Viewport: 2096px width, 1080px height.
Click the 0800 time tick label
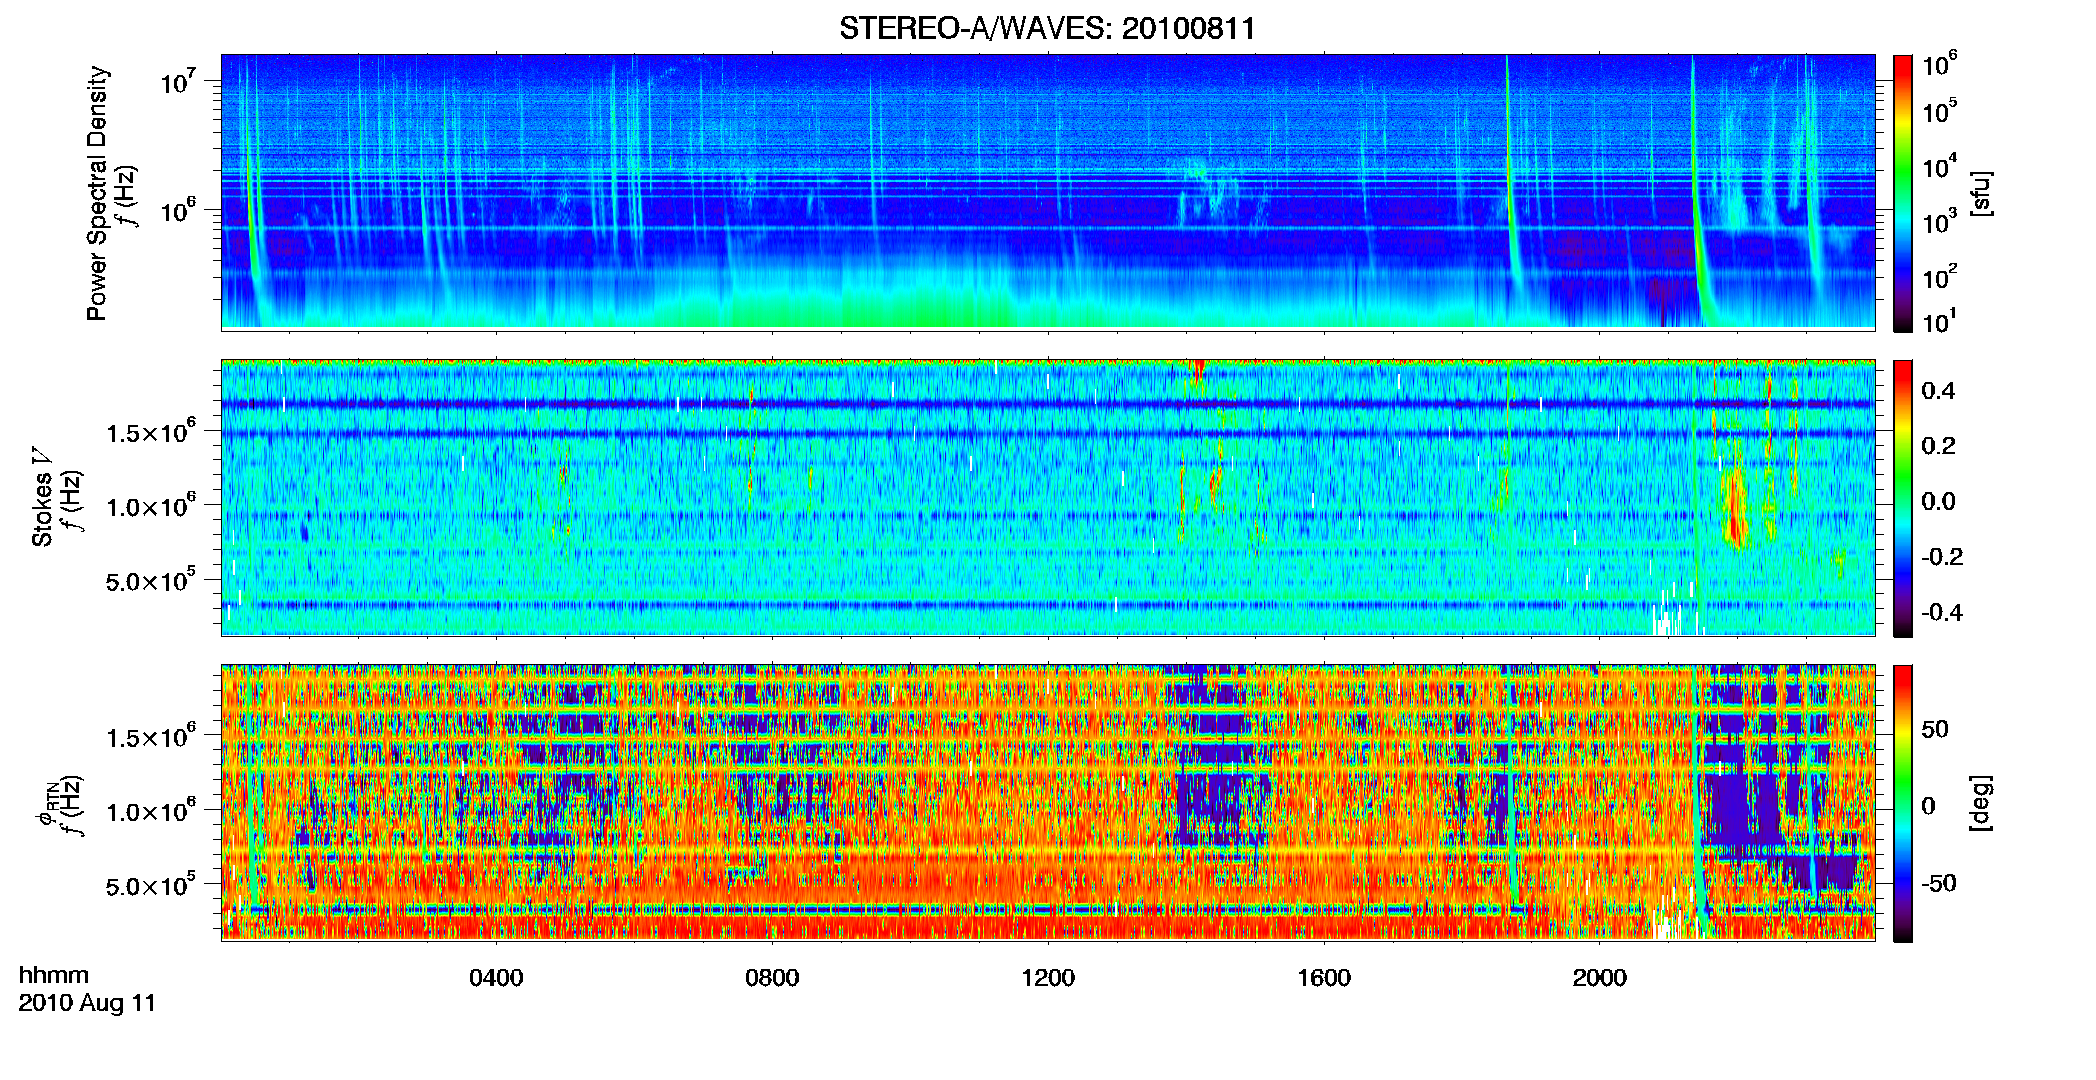pos(772,978)
